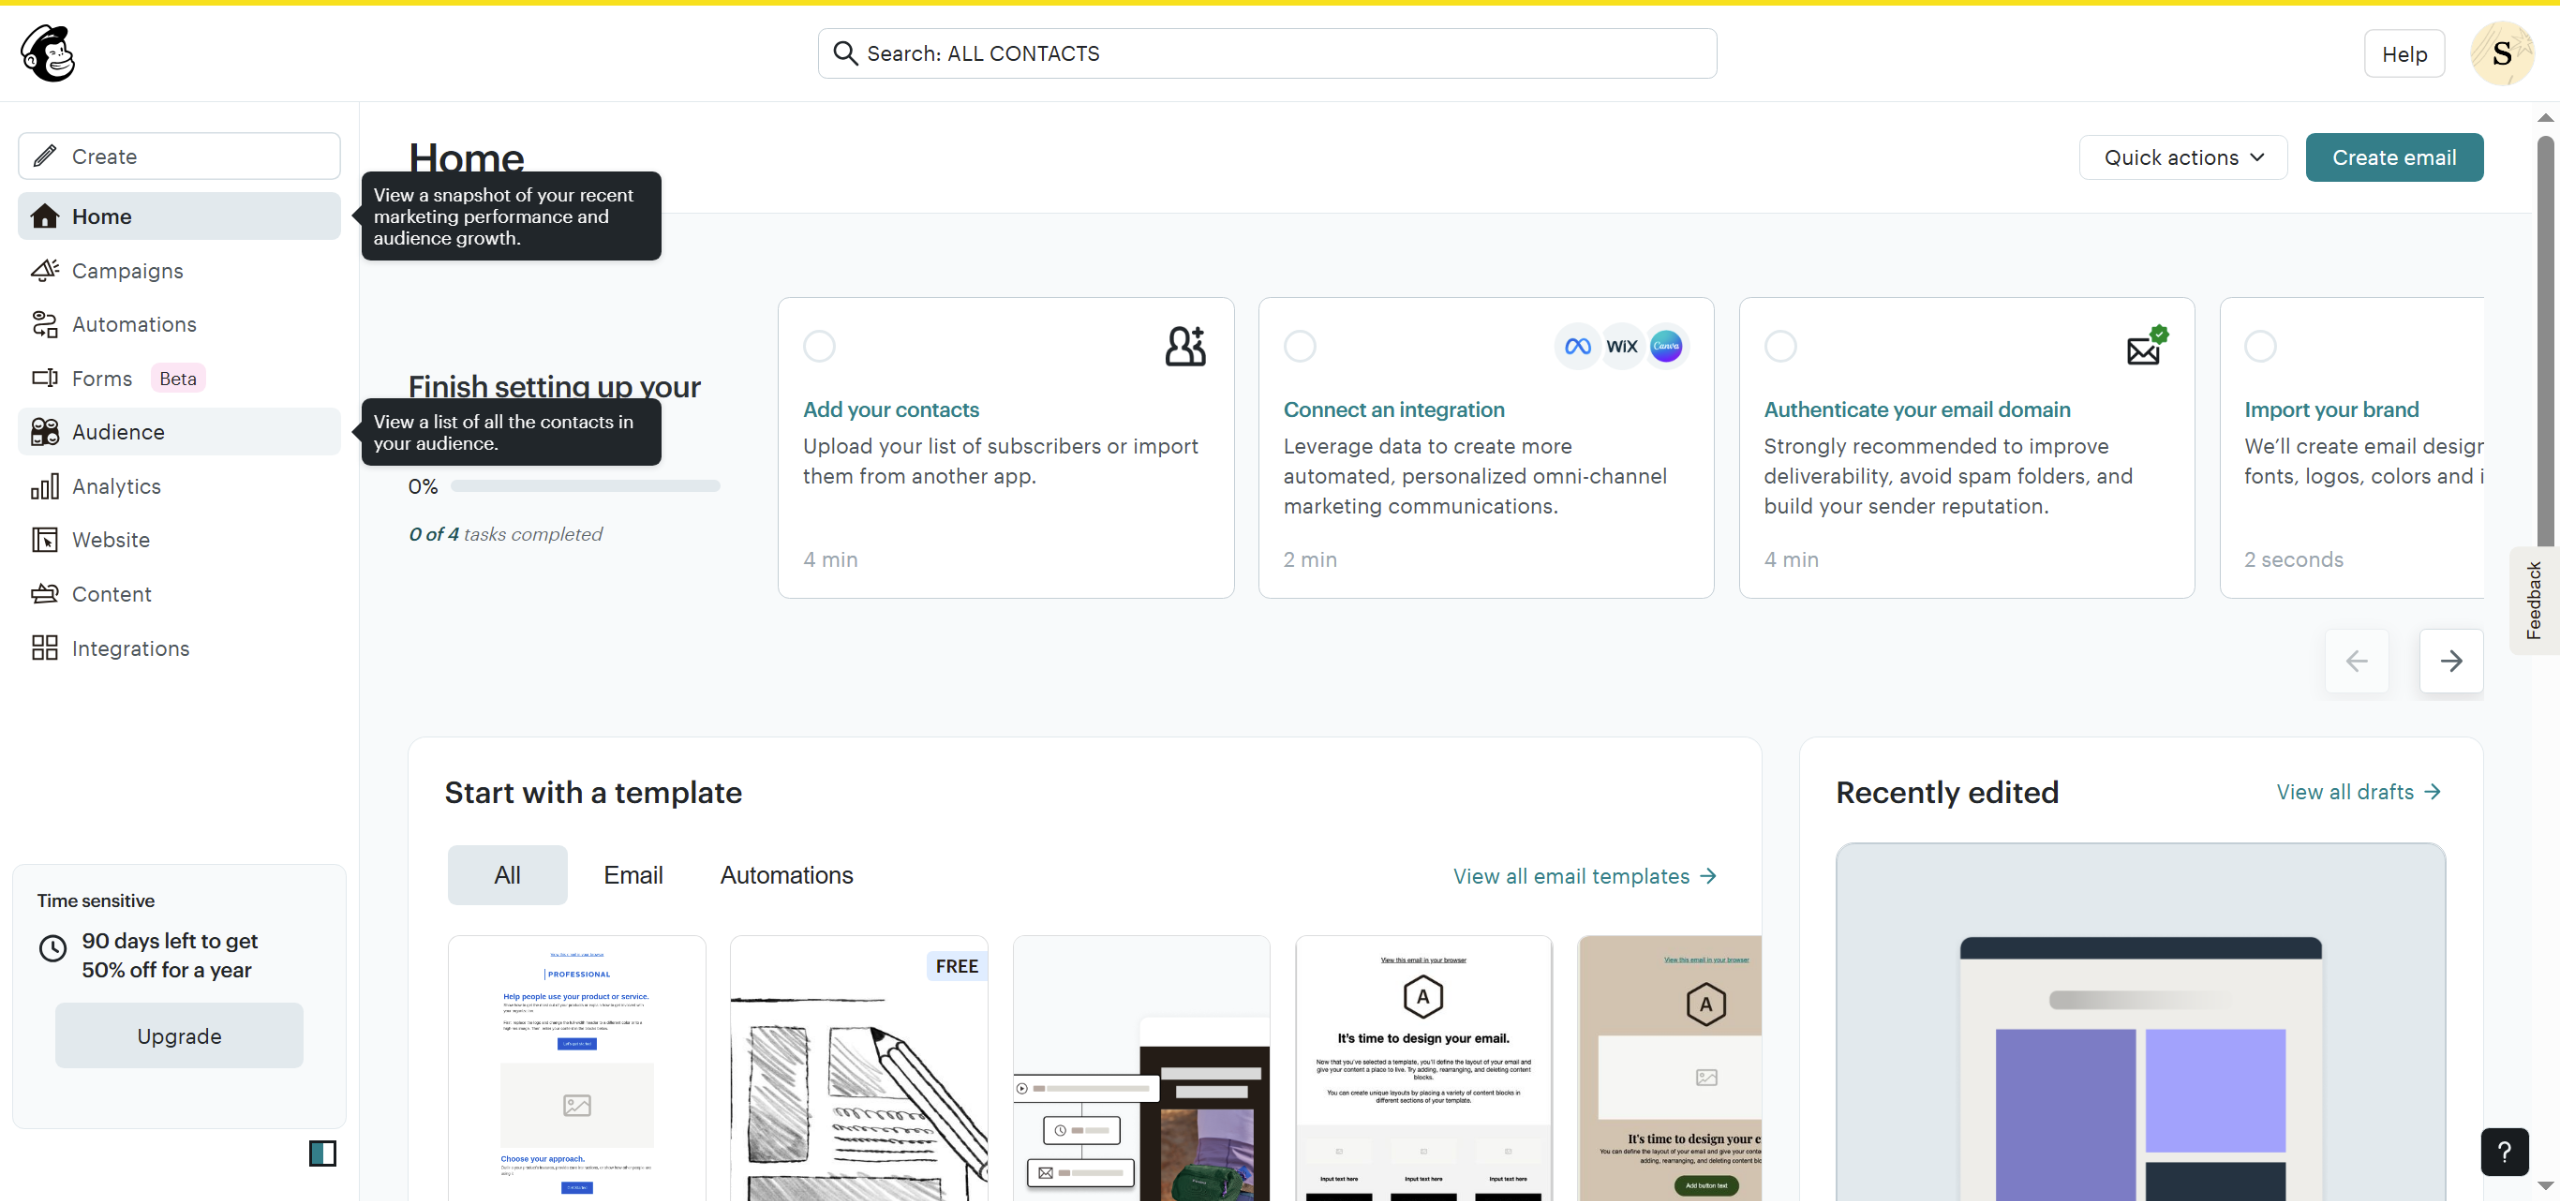This screenshot has width=2560, height=1201.
Task: Click the Mailchimp Freddie logo
Action: pyautogui.click(x=48, y=53)
